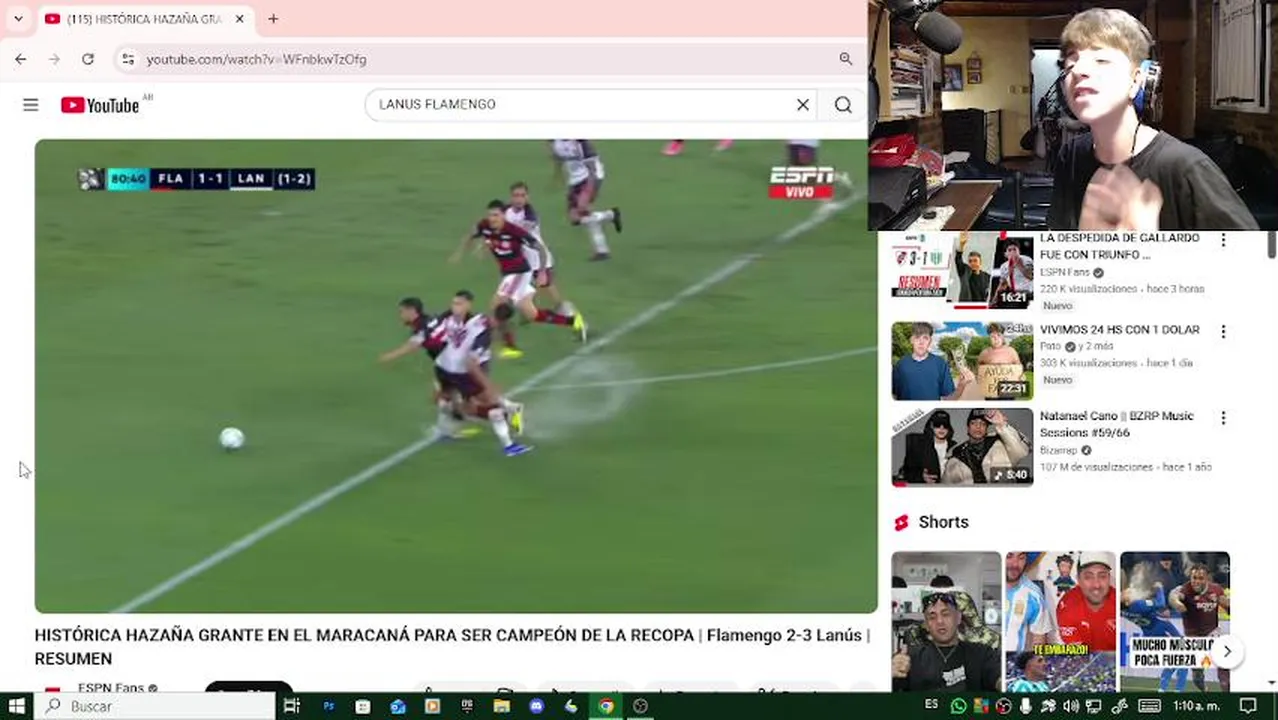
Task: Click the browser back arrow
Action: click(x=21, y=59)
